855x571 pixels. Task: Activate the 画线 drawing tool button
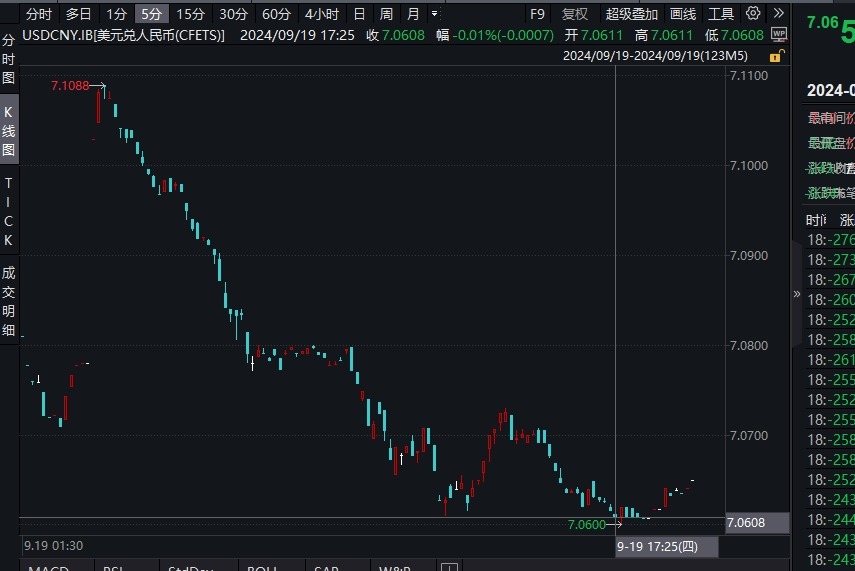683,14
